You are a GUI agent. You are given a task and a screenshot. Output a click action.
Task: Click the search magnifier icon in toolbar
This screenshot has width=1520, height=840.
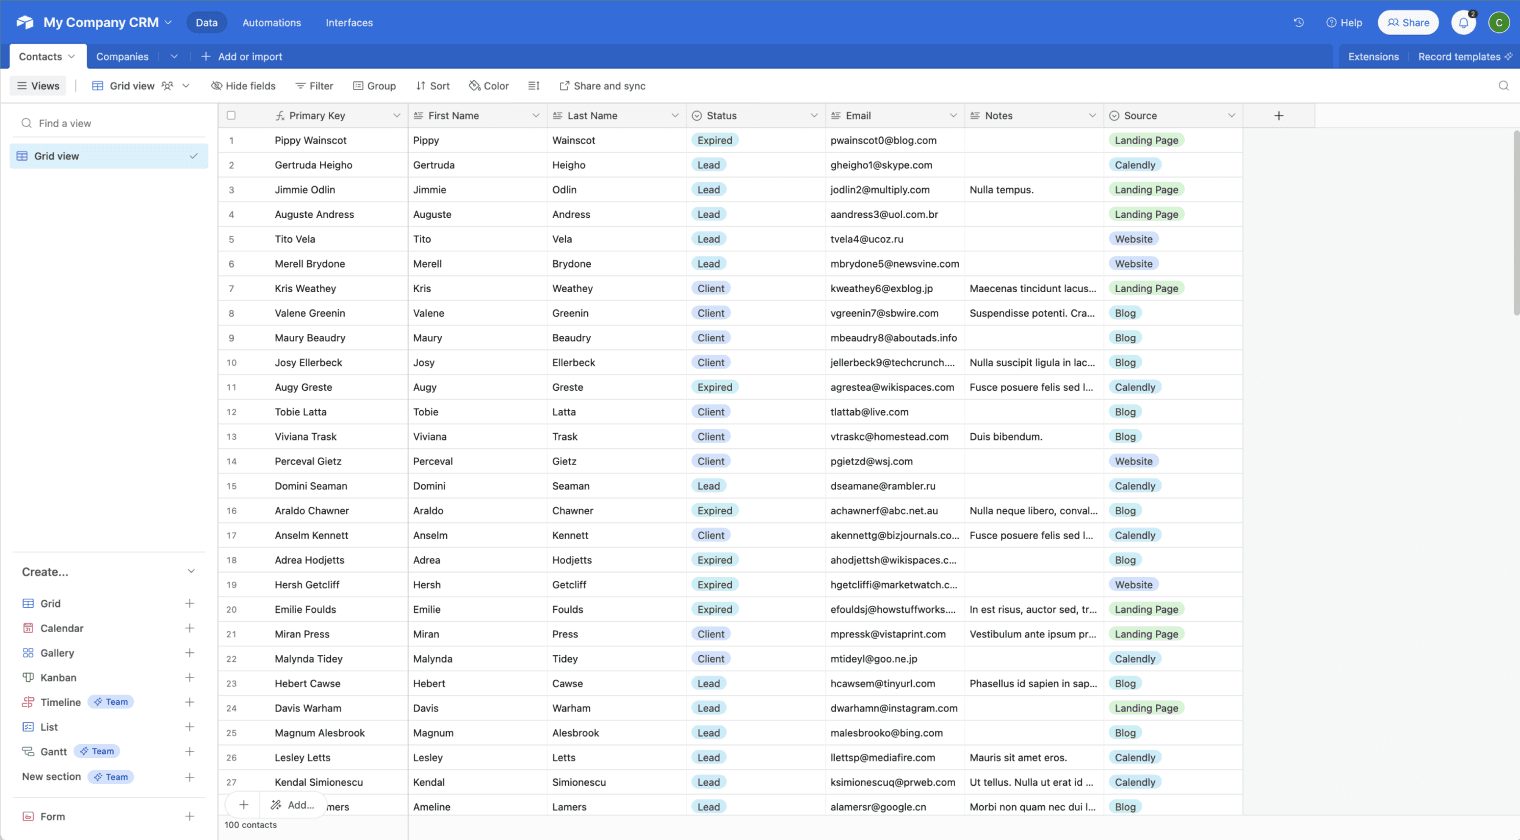tap(1504, 86)
